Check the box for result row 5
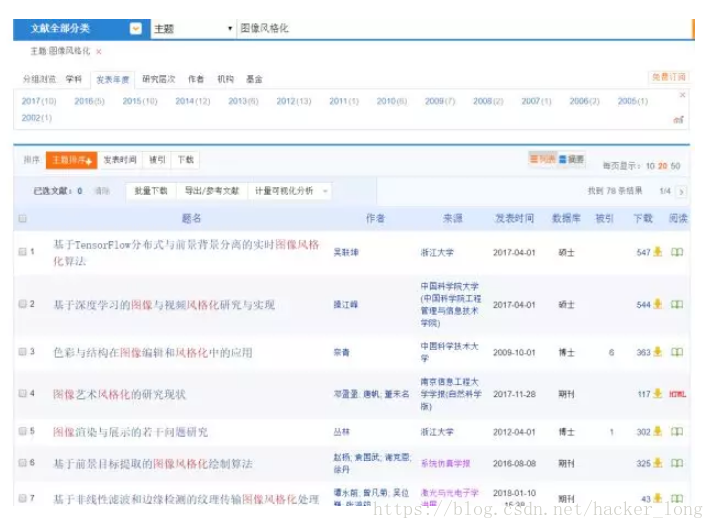This screenshot has width=714, height=529. (x=22, y=431)
